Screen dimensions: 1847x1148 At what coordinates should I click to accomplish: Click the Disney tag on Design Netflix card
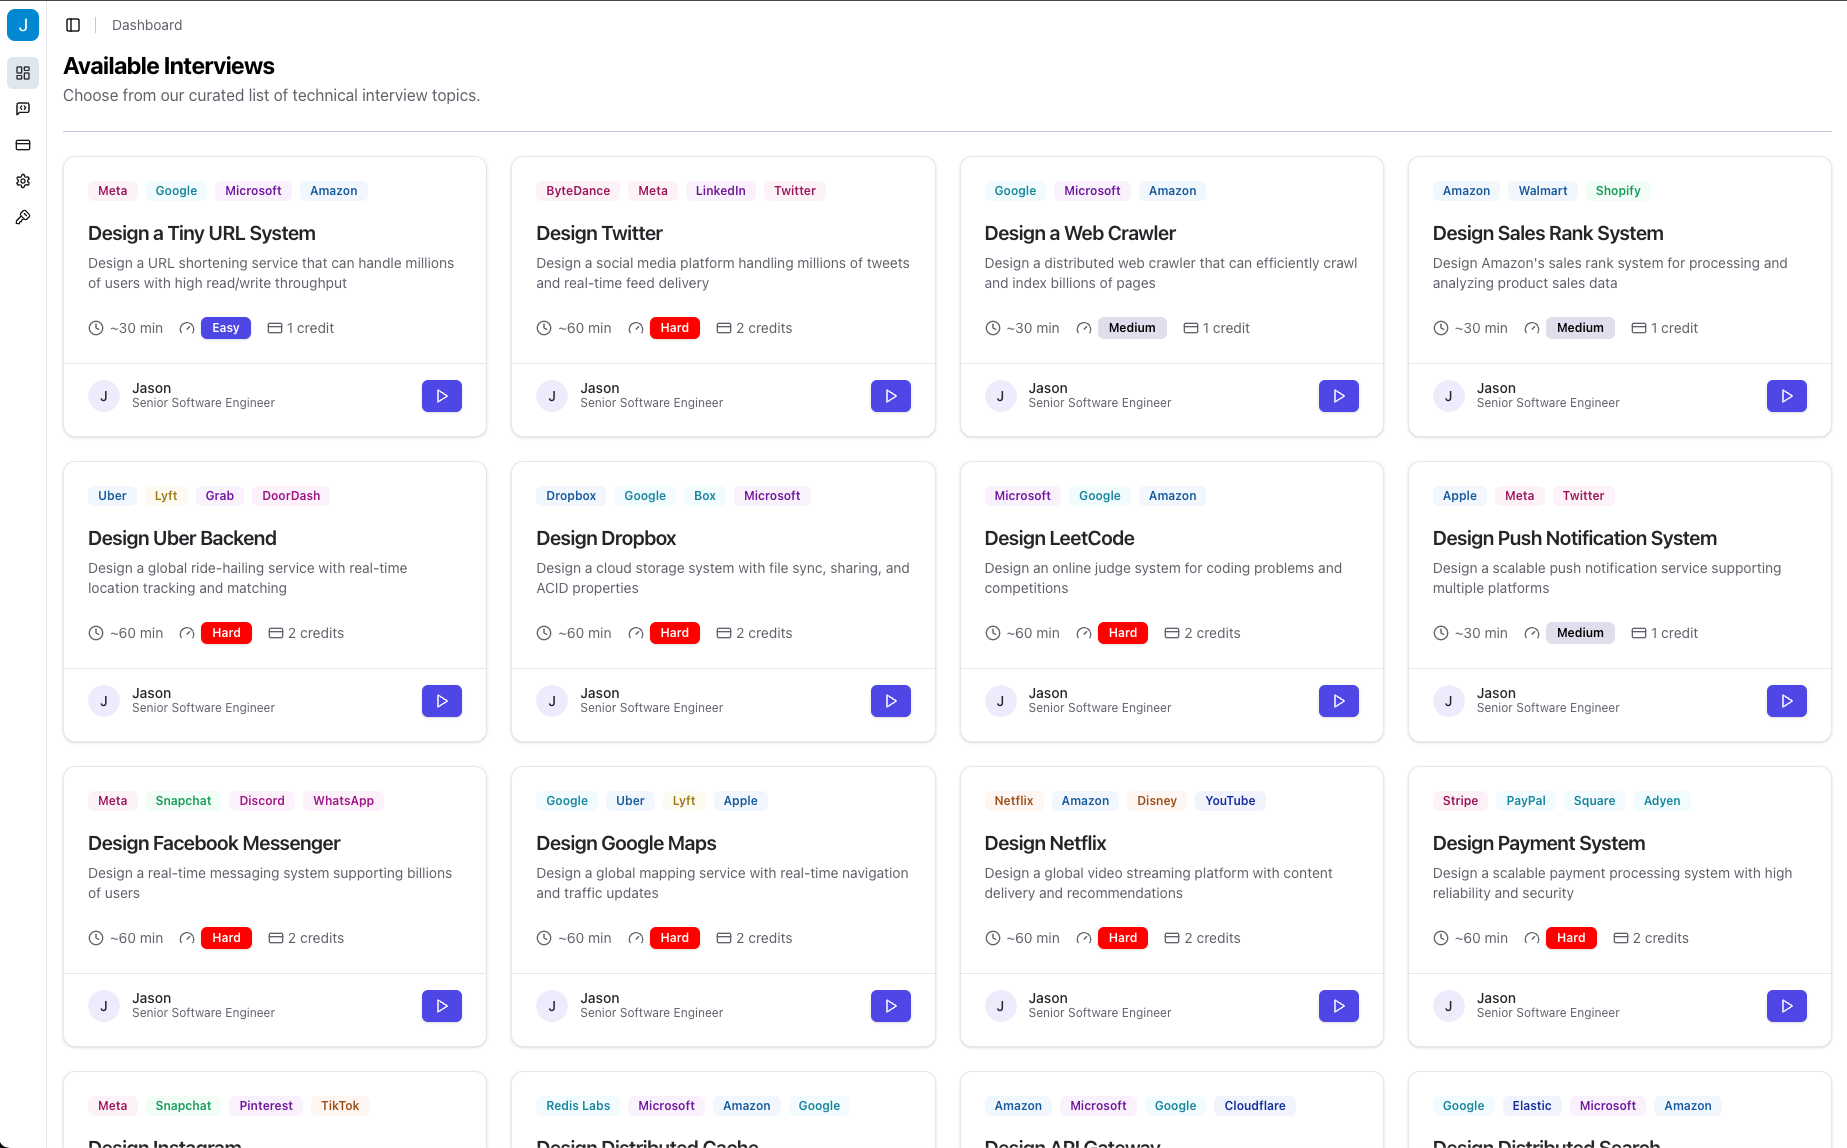pos(1157,801)
